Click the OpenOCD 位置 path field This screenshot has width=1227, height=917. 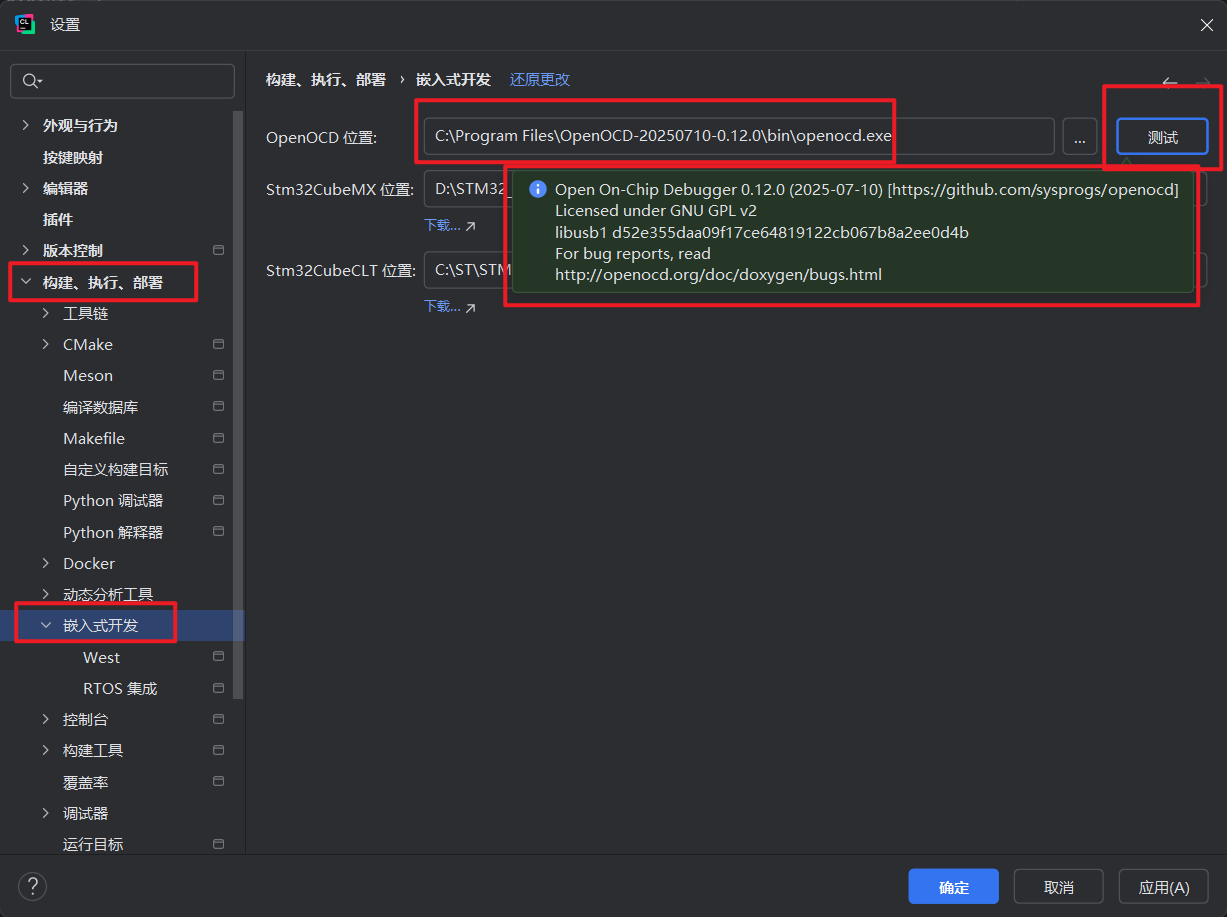pos(739,137)
